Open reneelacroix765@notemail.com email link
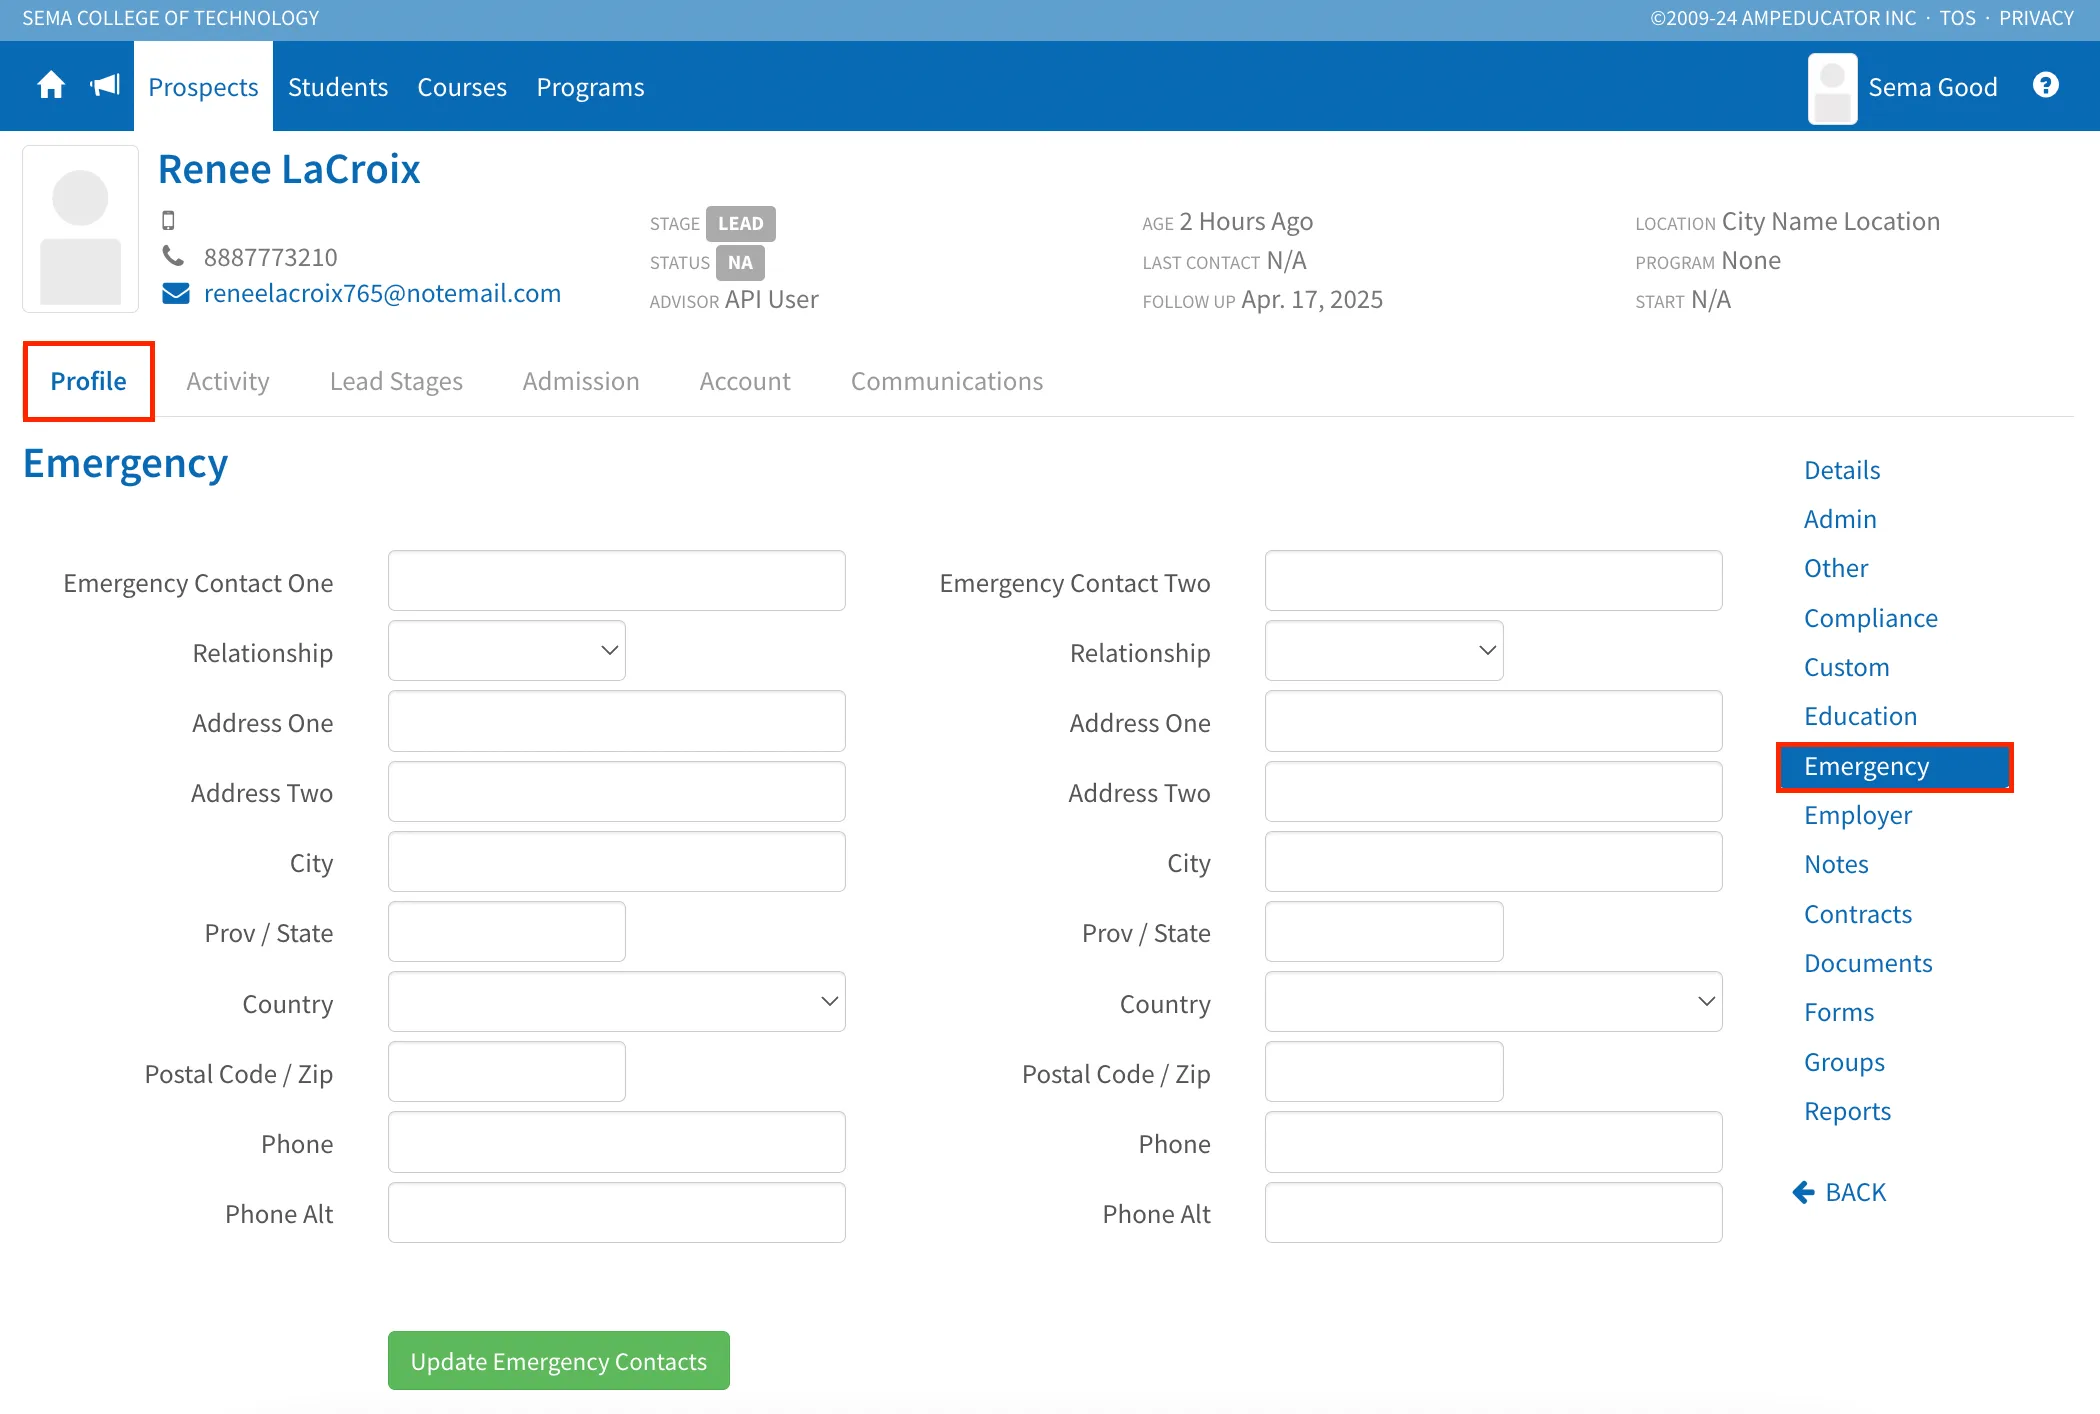2100x1414 pixels. pos(383,293)
